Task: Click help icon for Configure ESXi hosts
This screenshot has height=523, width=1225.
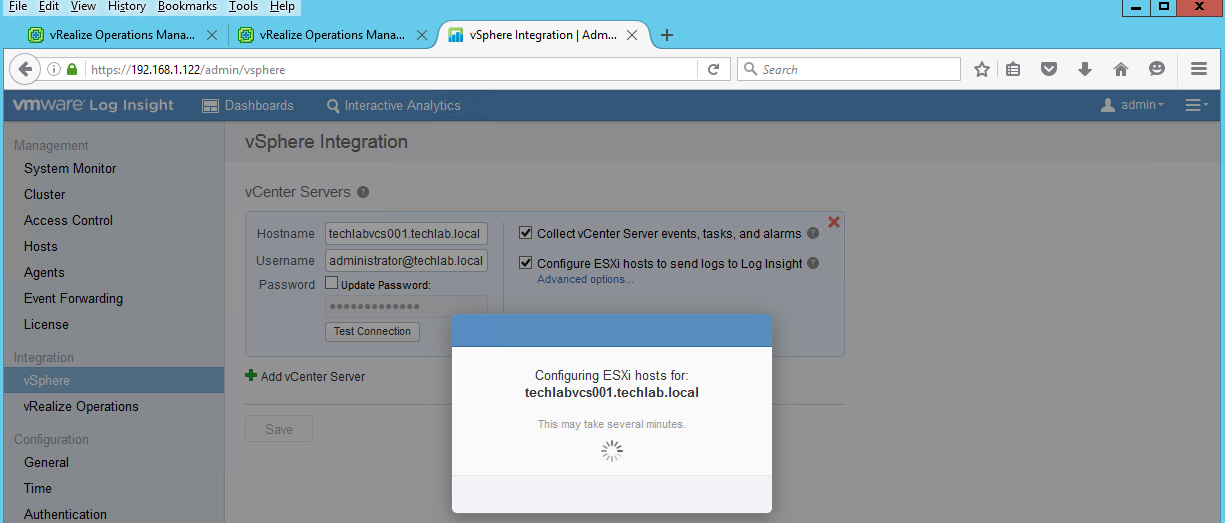Action: click(x=813, y=264)
